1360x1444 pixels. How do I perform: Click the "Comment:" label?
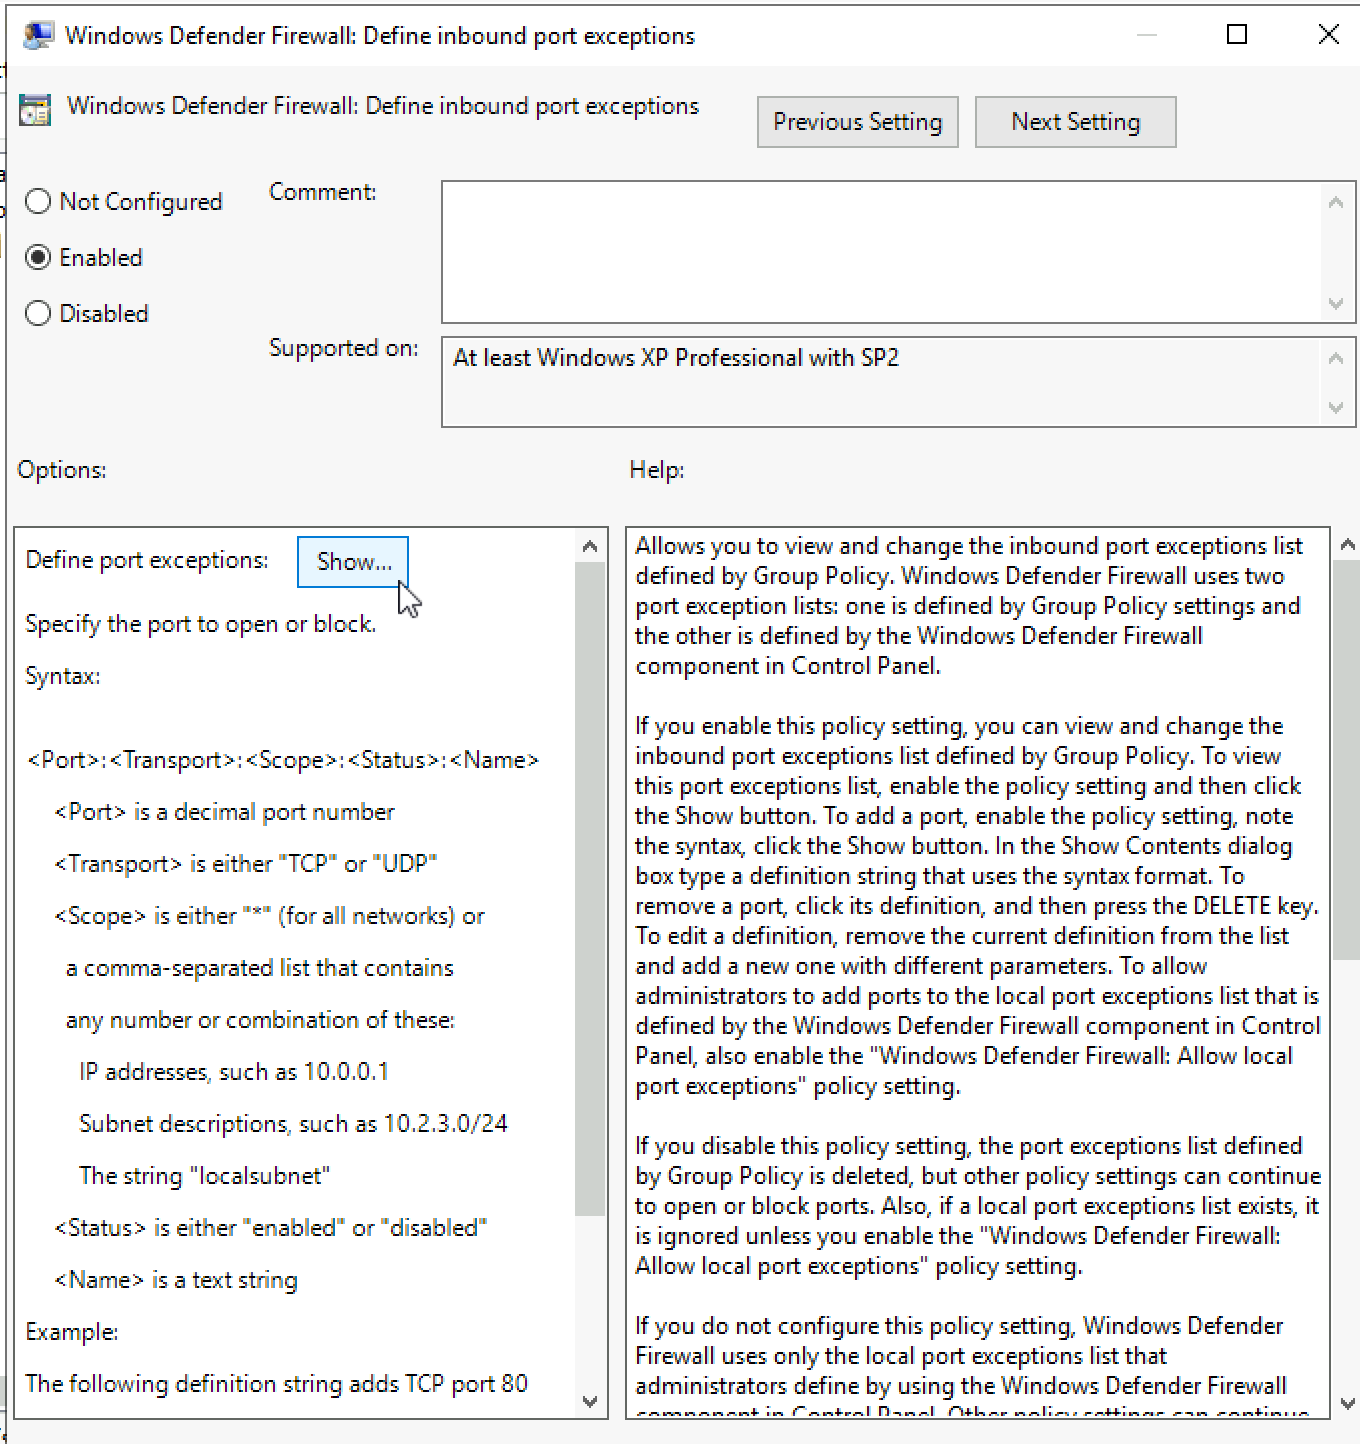[323, 192]
